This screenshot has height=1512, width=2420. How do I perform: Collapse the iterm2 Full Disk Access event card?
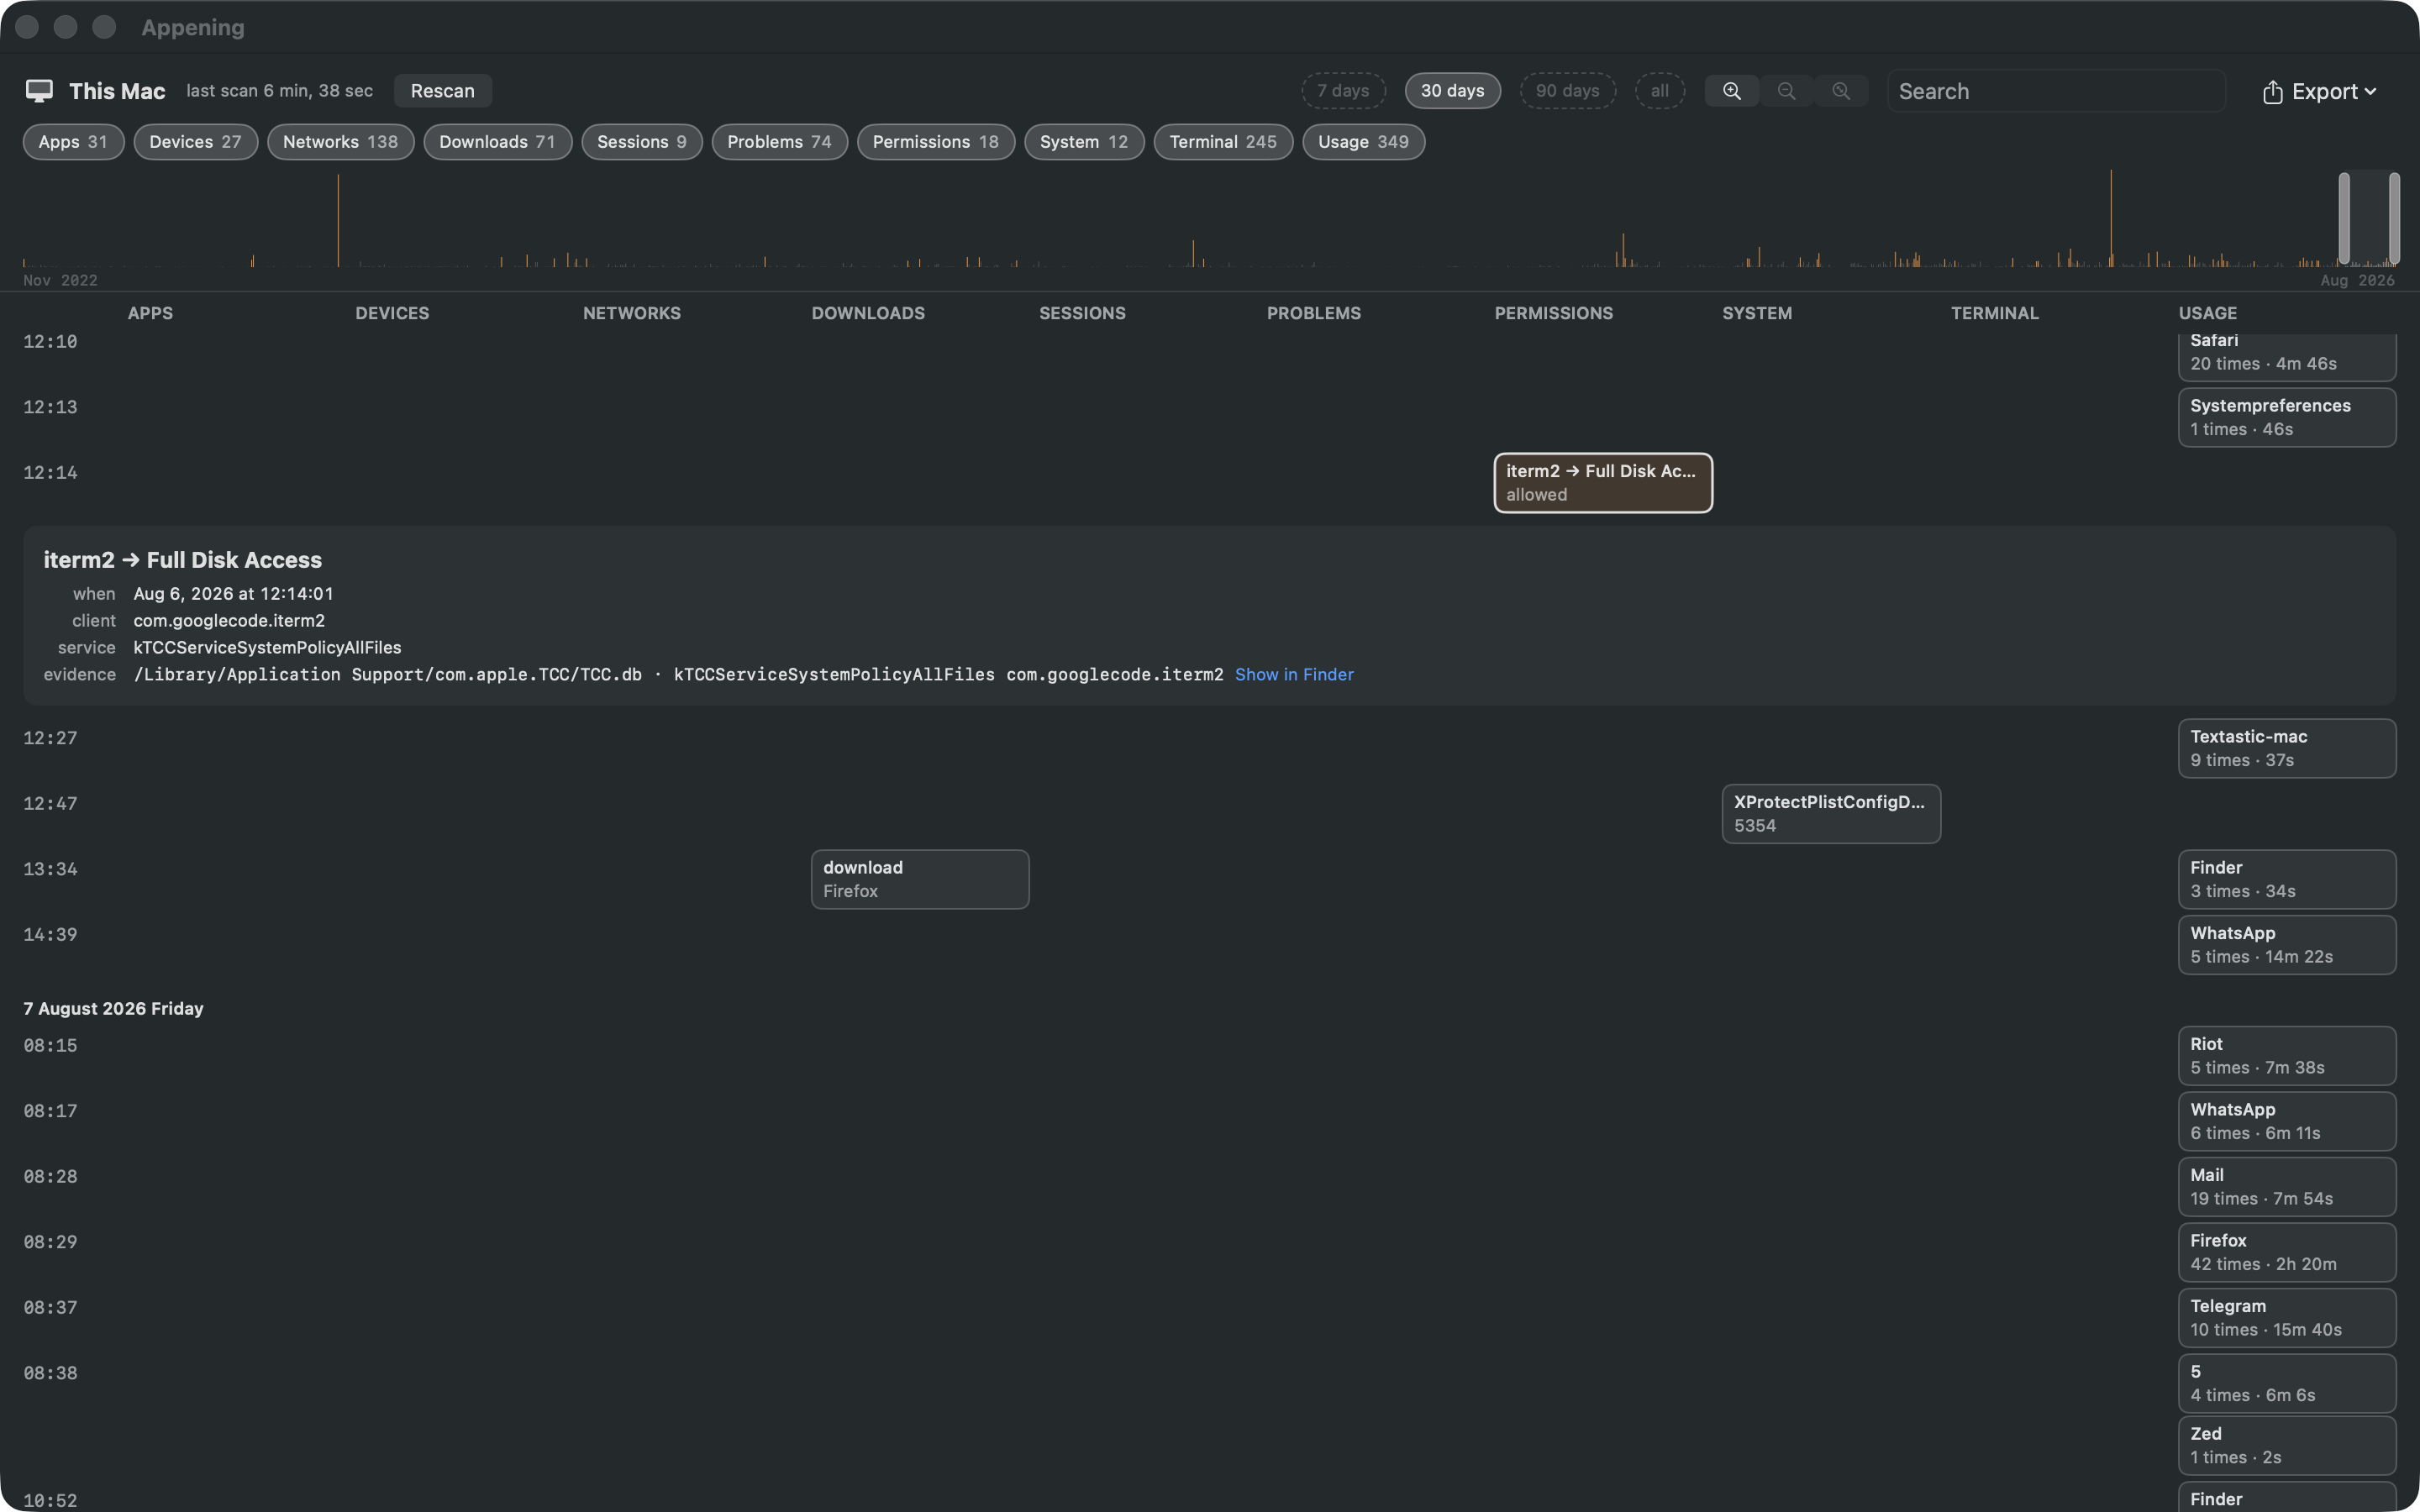click(1603, 483)
